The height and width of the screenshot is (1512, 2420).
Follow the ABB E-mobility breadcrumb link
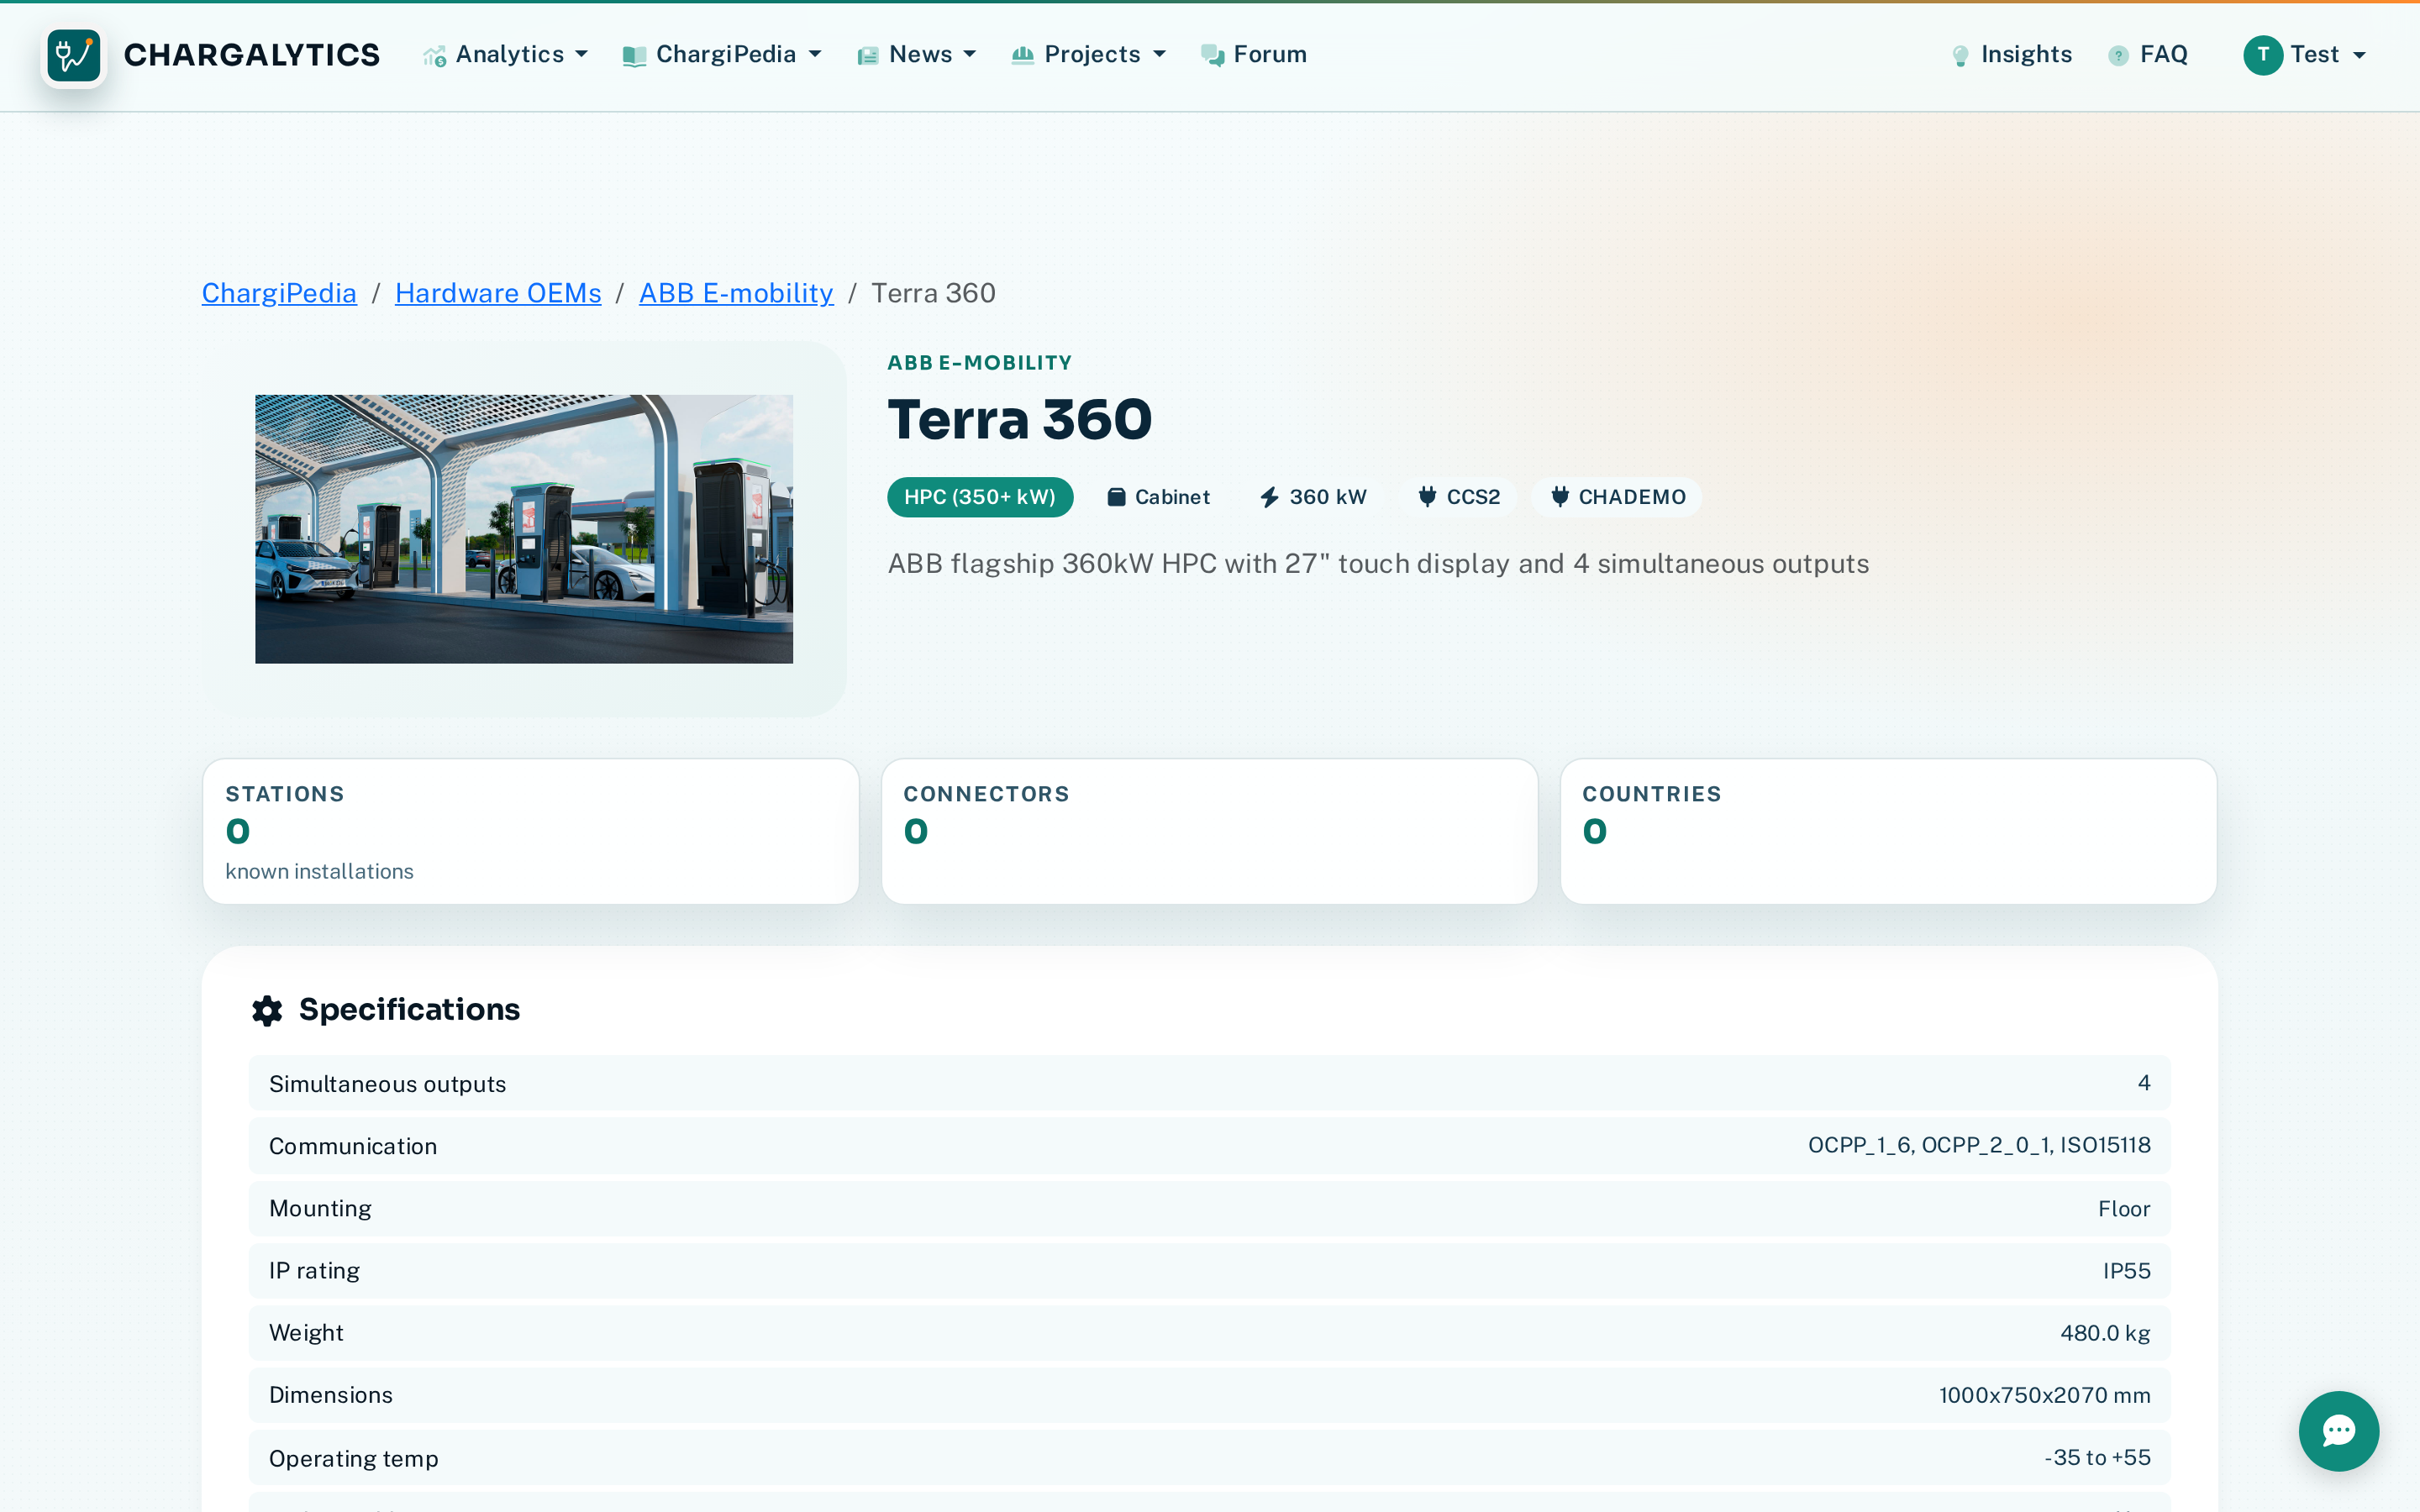point(736,293)
